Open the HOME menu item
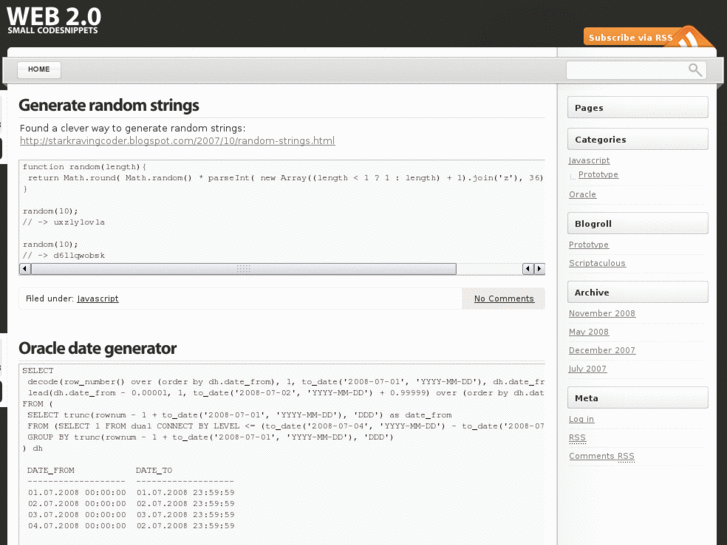The image size is (727, 545). click(38, 69)
